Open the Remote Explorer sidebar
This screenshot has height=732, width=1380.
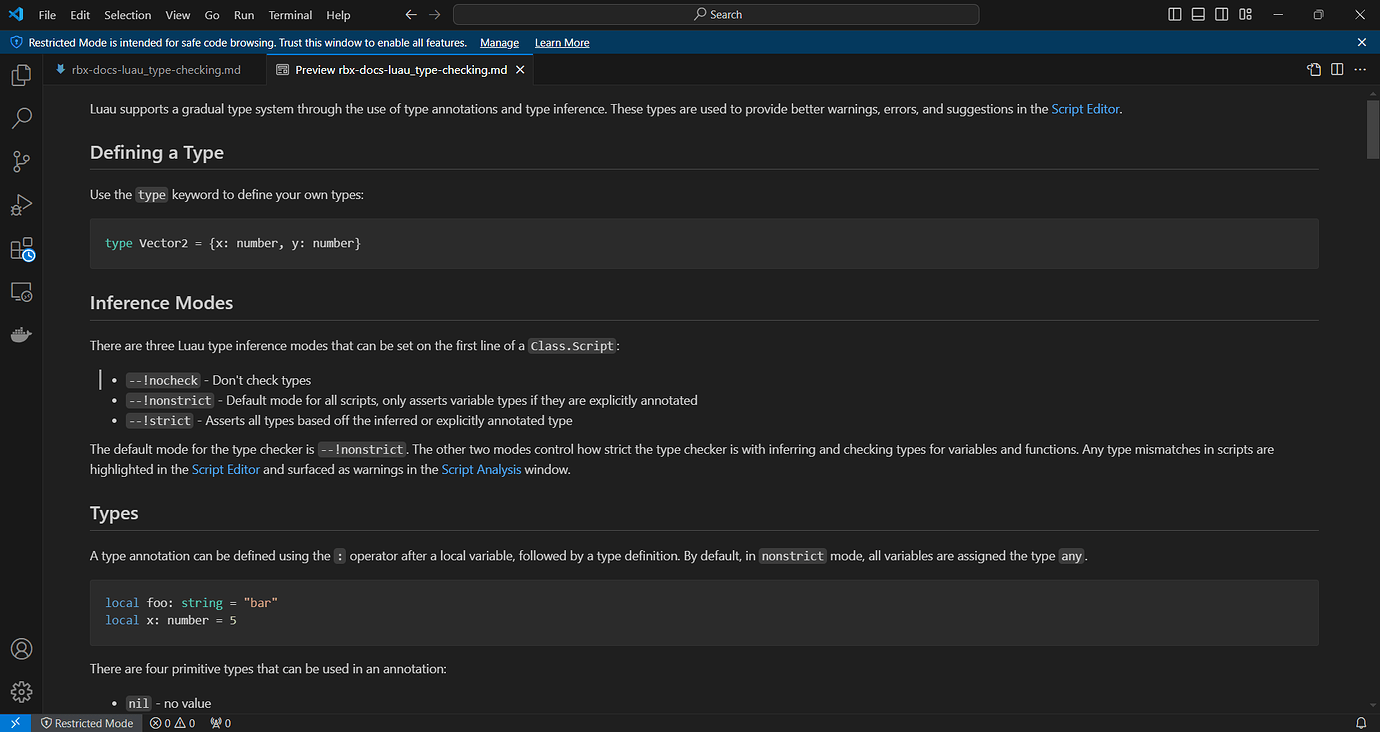pos(21,291)
